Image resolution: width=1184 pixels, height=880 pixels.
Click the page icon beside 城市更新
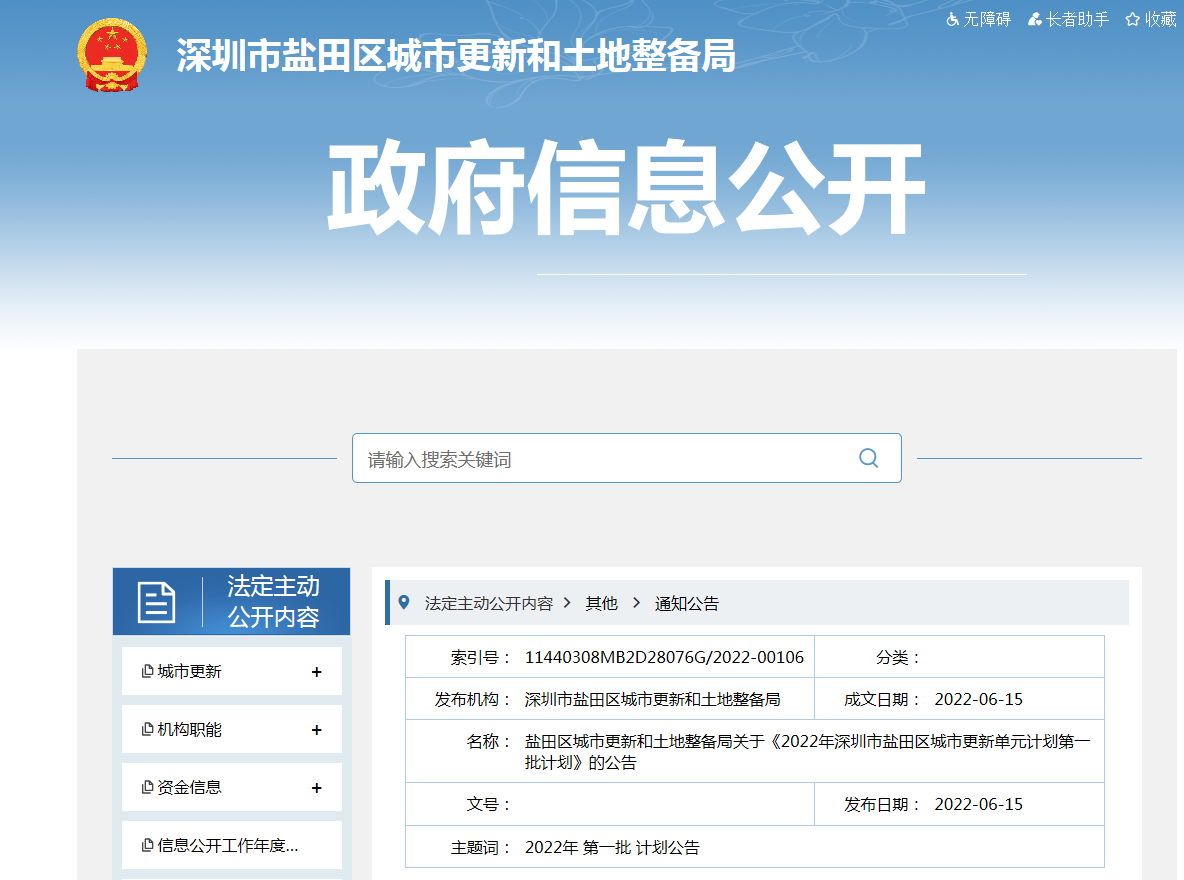(147, 672)
